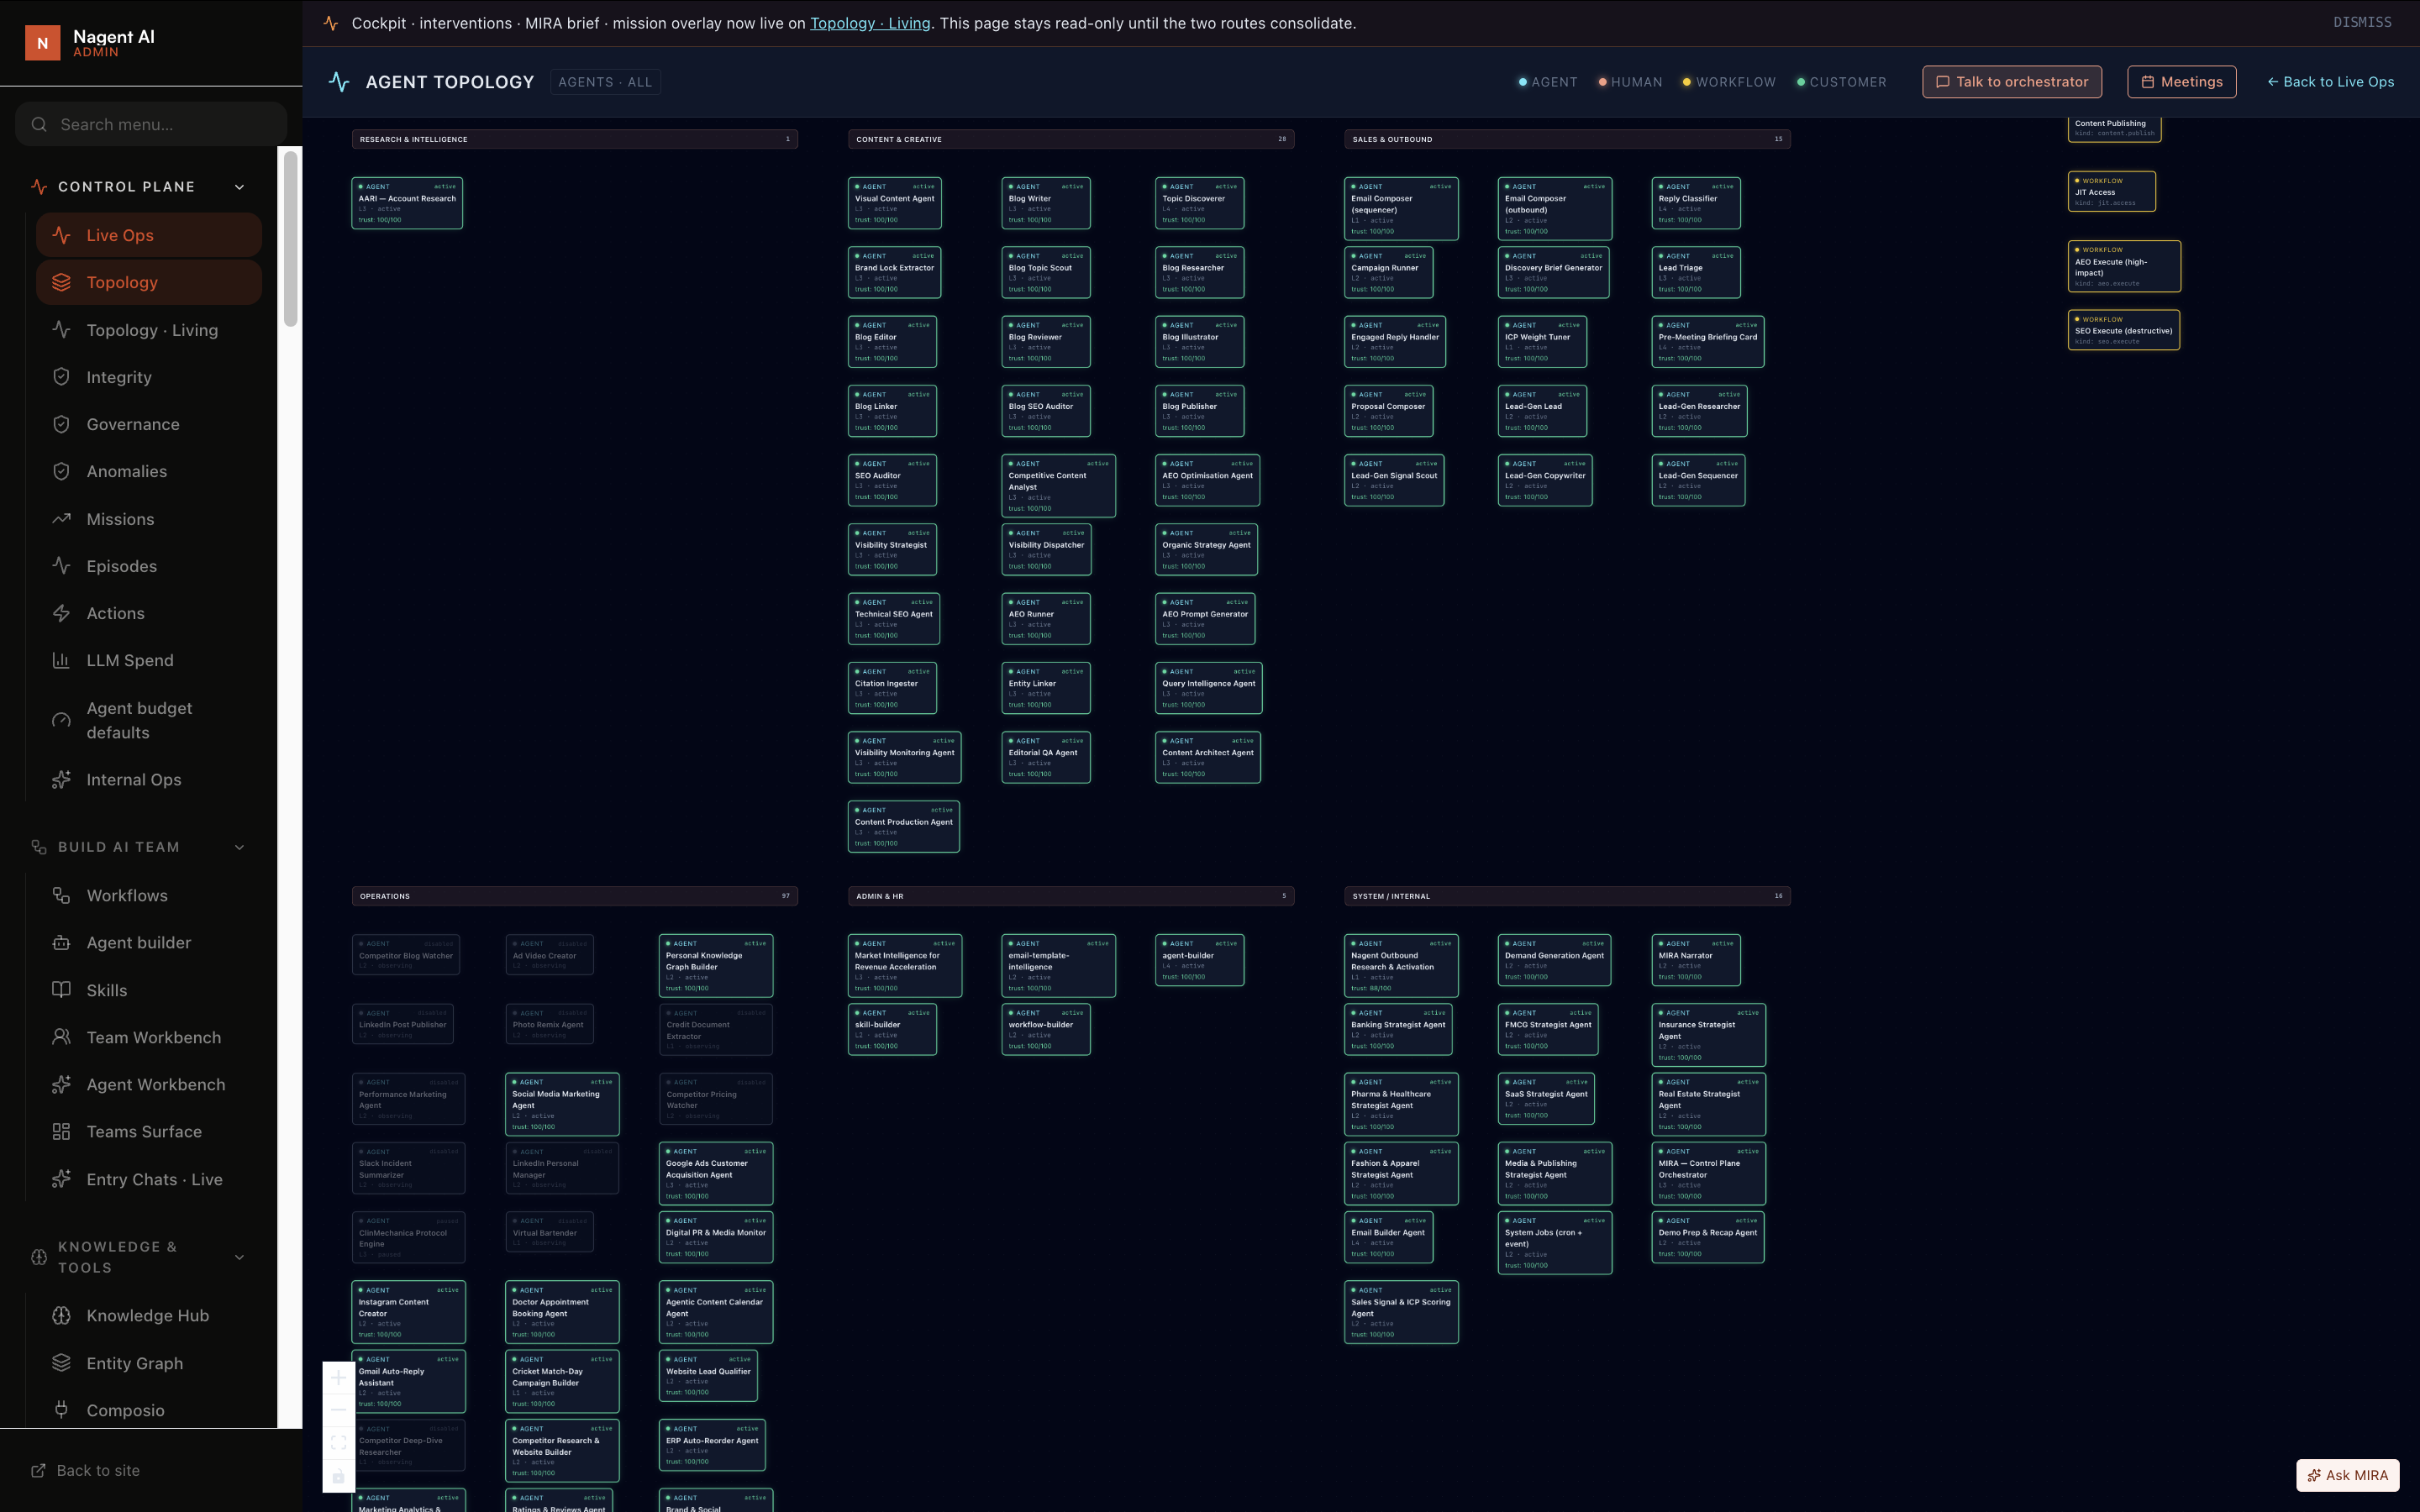Open AGENTS · ALL filter chip
The width and height of the screenshot is (2420, 1512).
point(605,82)
